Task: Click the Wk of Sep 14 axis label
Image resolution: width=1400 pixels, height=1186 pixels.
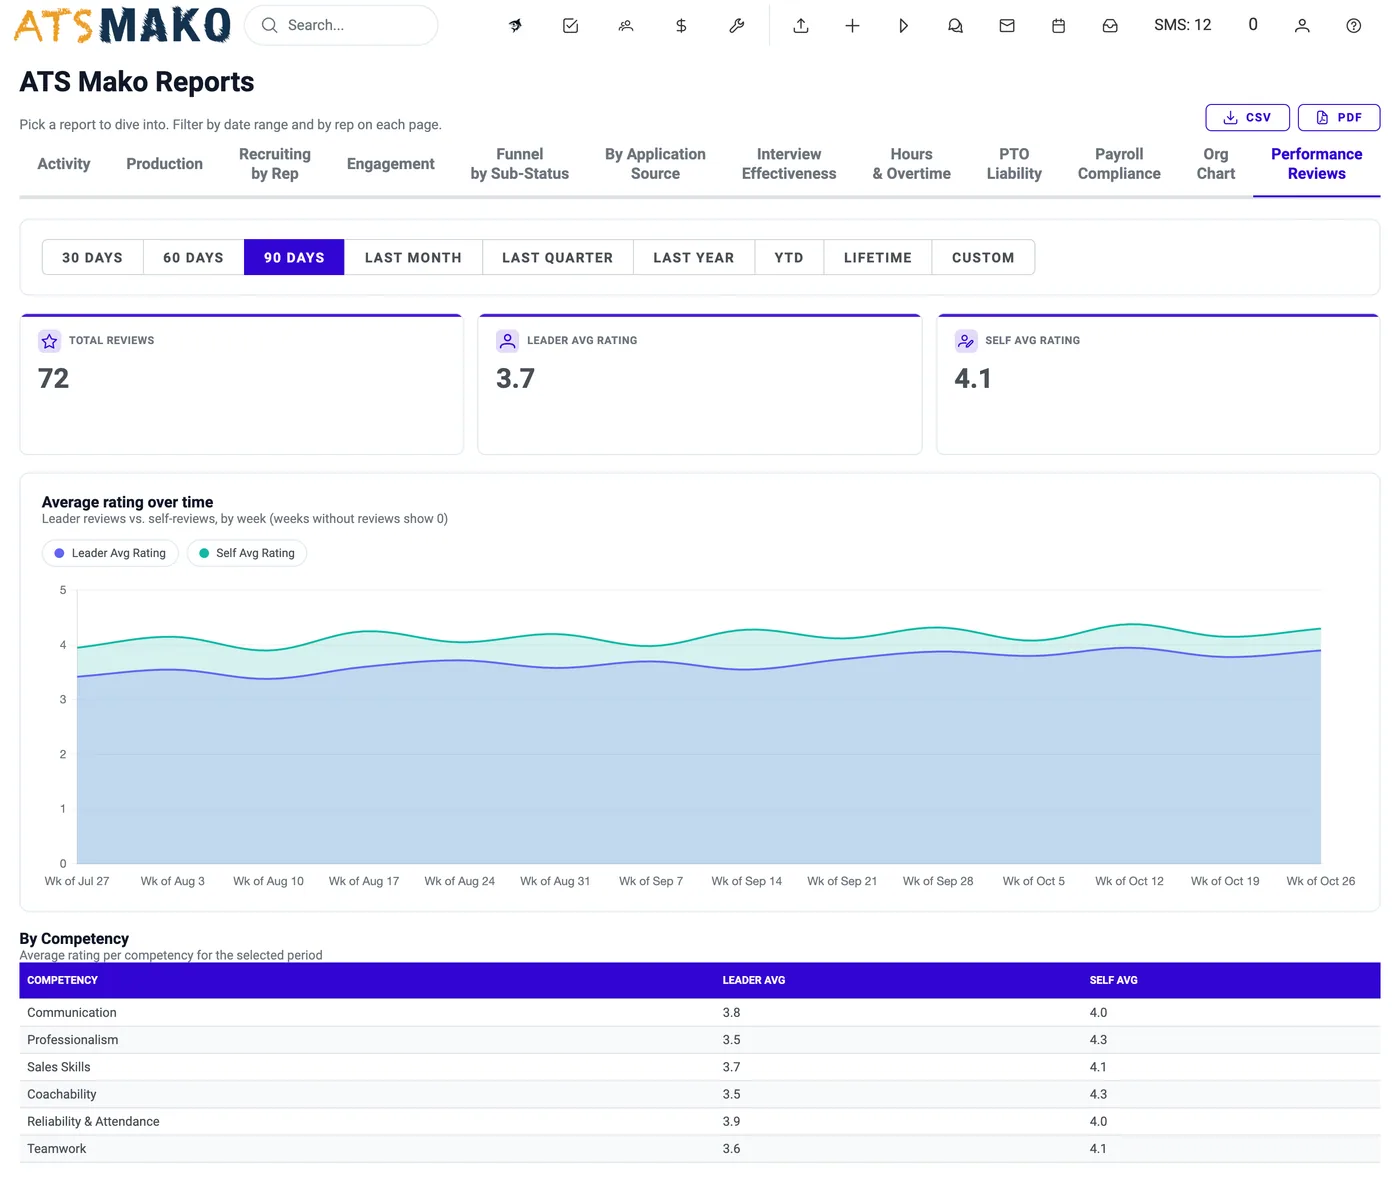Action: coord(746,881)
